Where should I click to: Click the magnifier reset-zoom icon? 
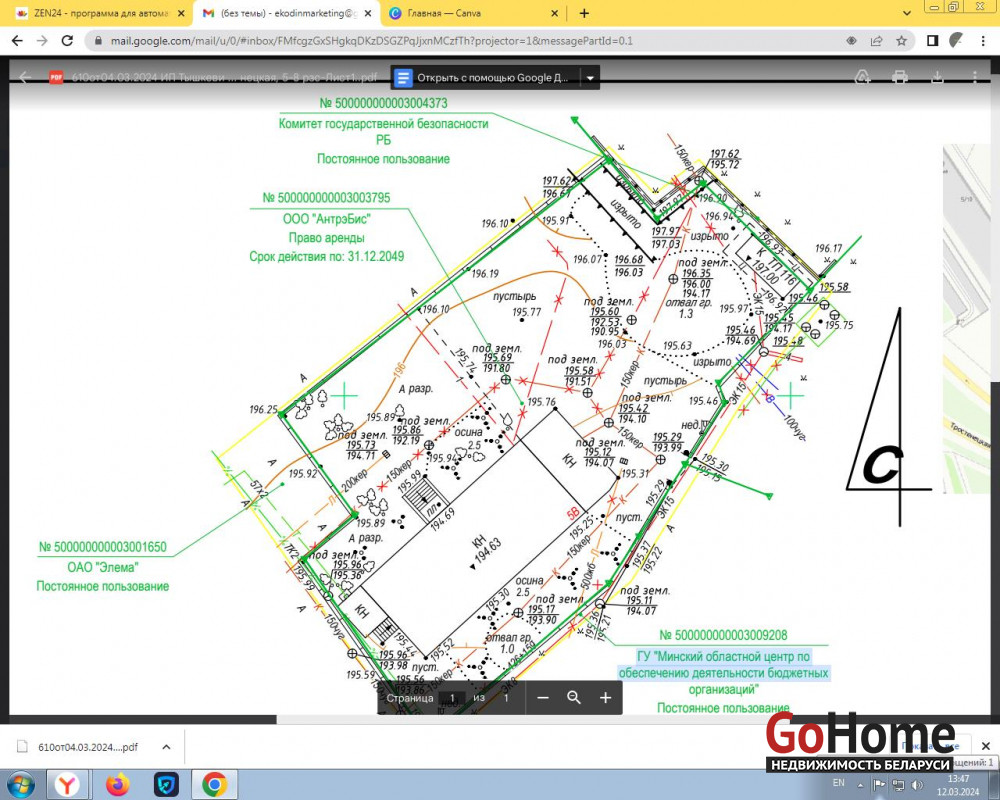[574, 697]
